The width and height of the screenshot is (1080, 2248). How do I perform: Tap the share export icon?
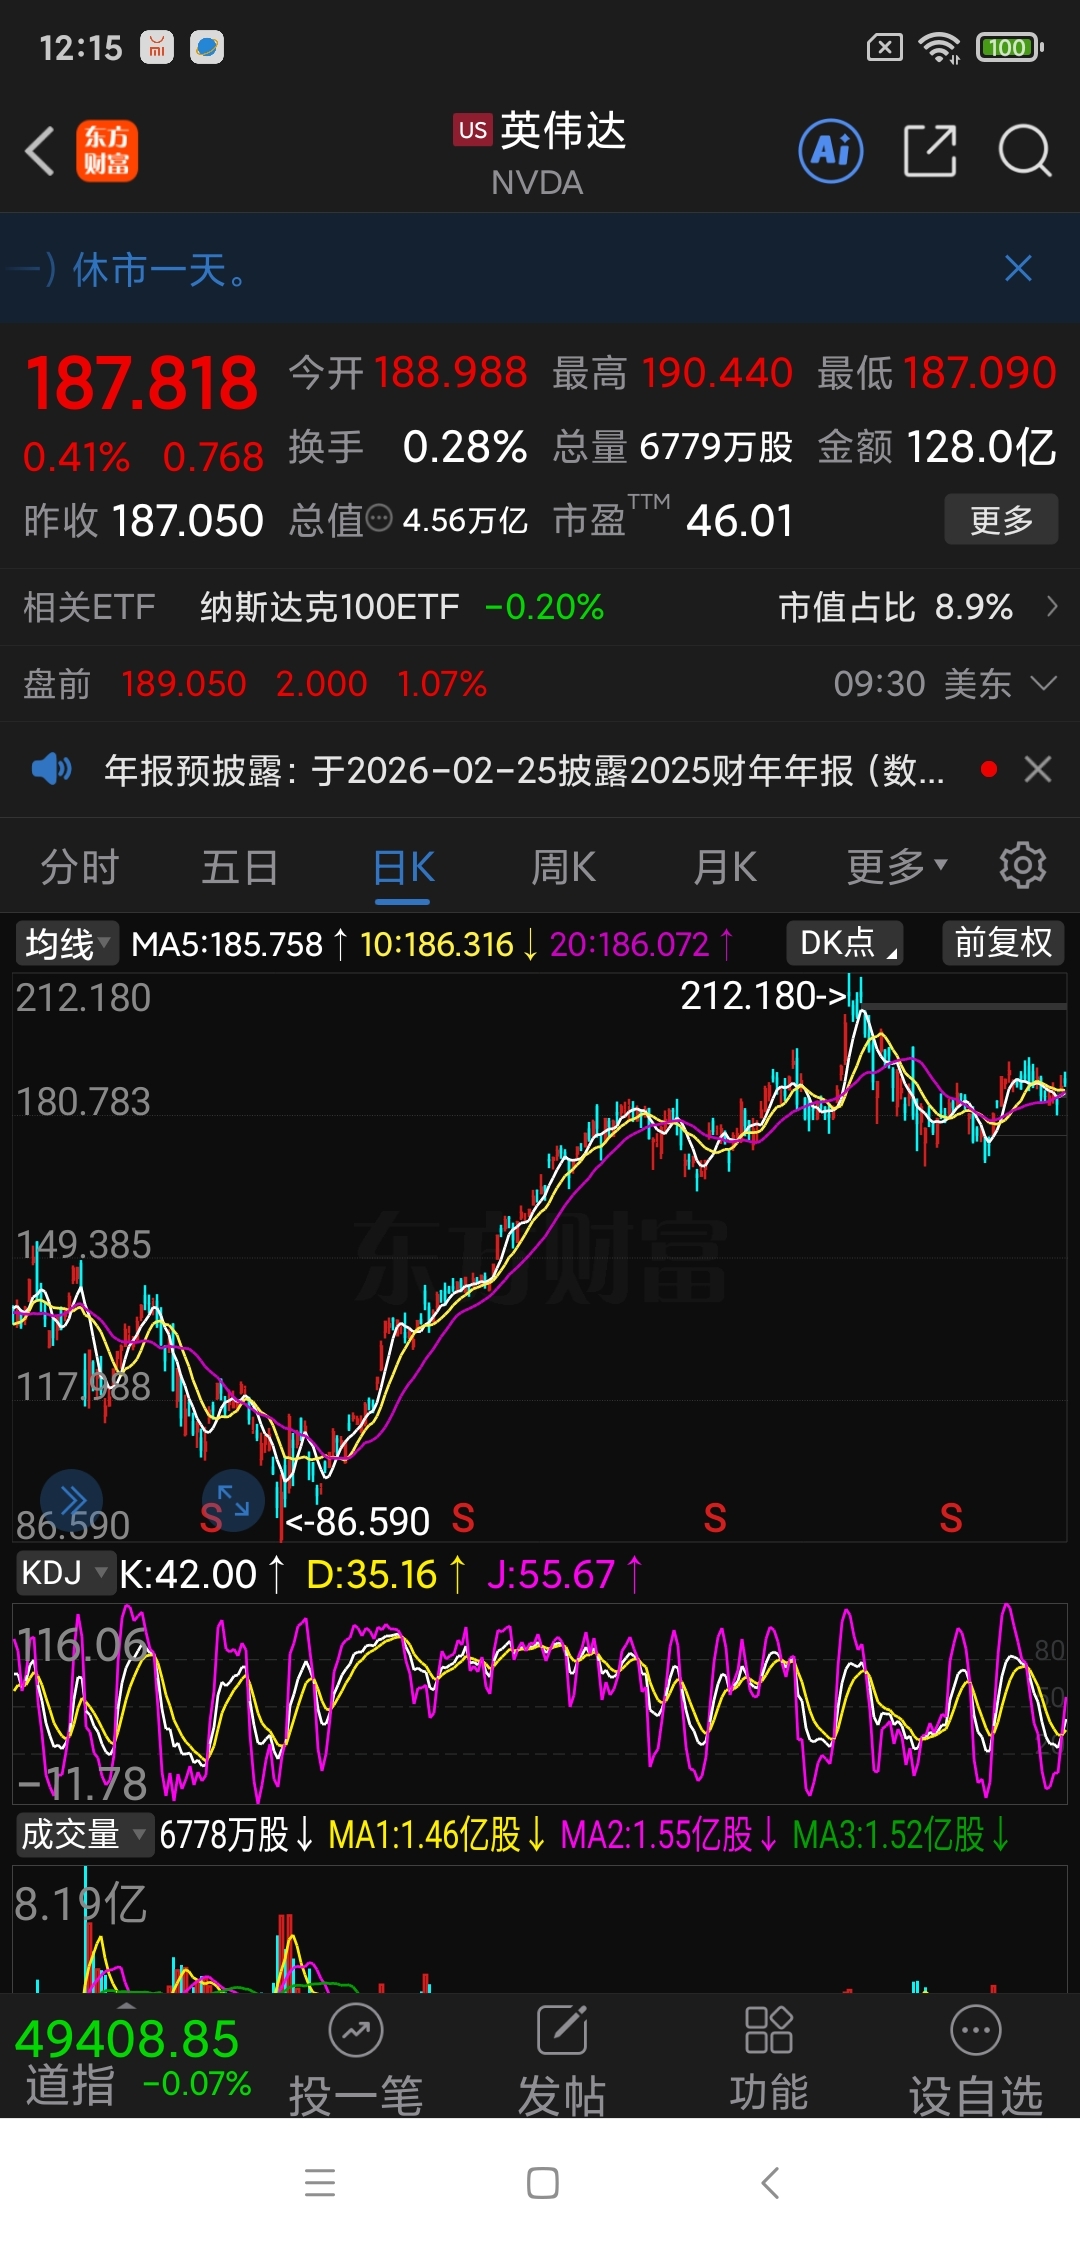(930, 151)
